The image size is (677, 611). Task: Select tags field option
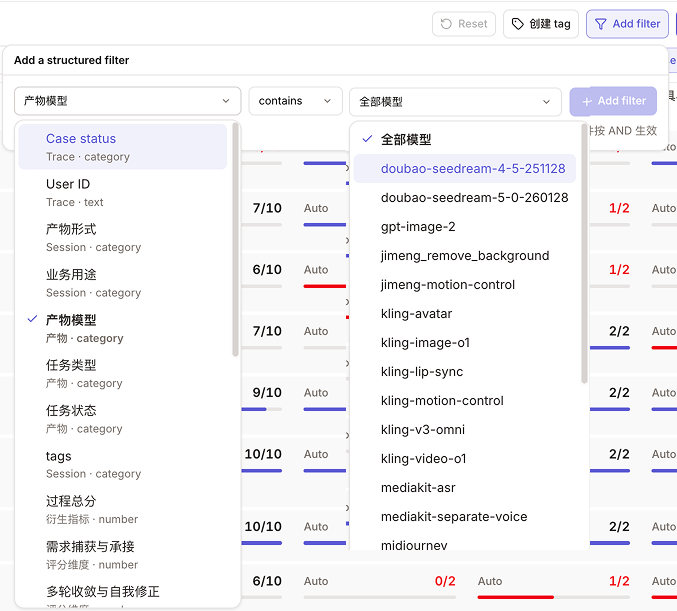(123, 464)
